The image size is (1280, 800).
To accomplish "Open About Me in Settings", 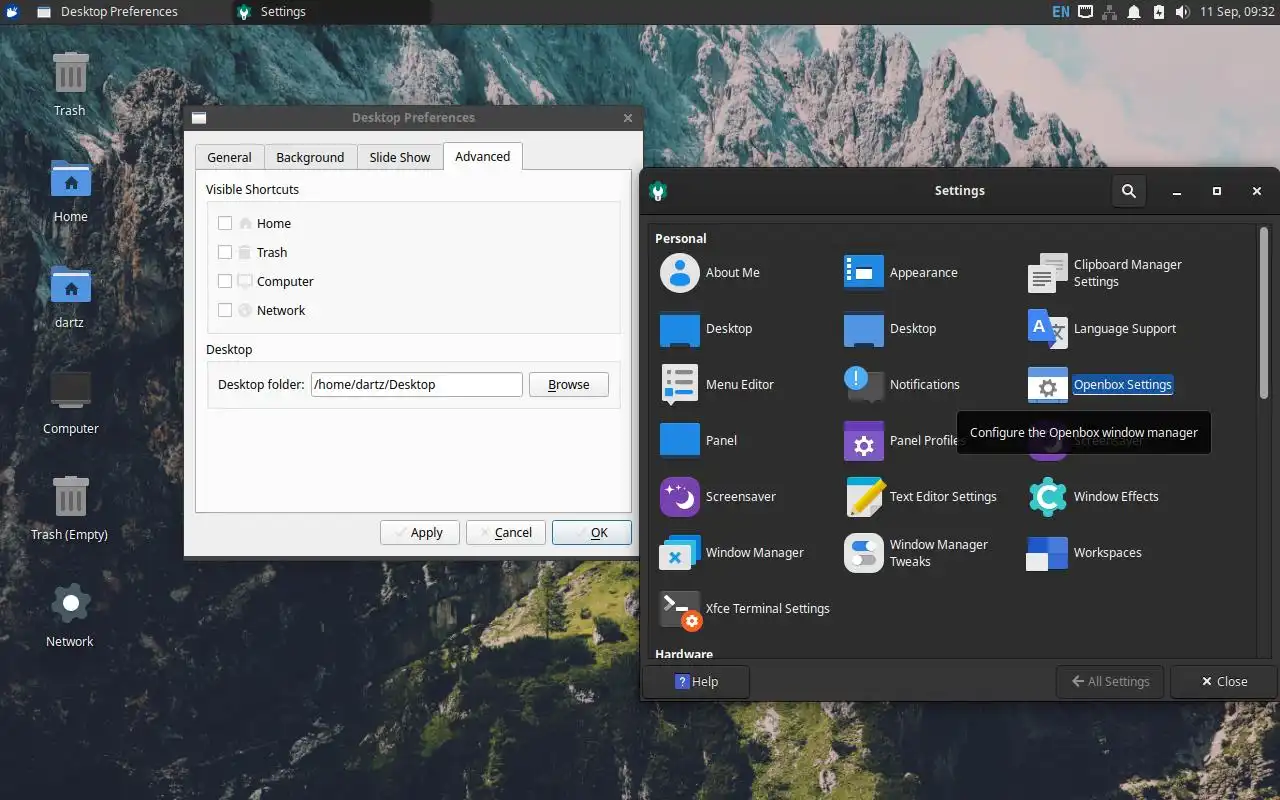I will point(708,272).
